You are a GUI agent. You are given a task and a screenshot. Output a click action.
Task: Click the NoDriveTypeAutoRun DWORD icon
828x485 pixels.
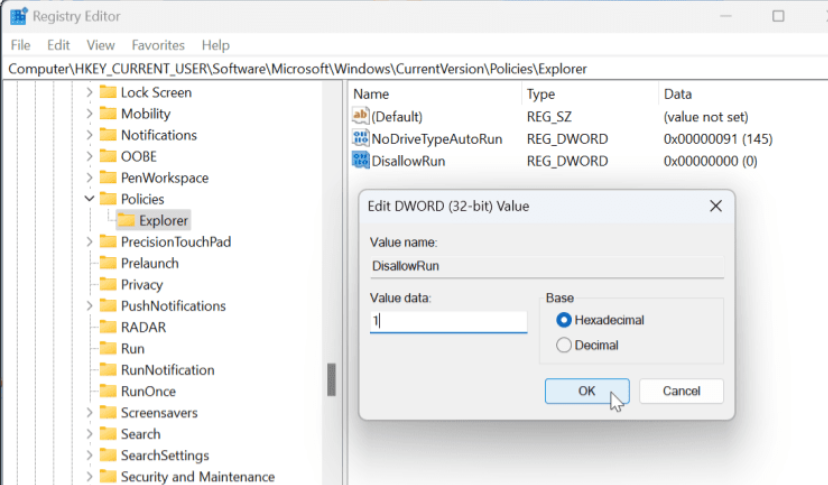point(361,139)
